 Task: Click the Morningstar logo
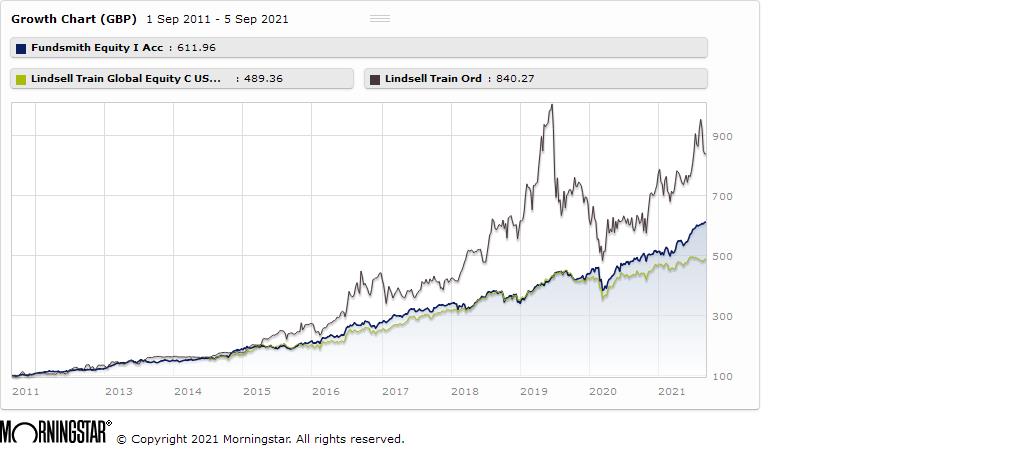click(x=55, y=433)
